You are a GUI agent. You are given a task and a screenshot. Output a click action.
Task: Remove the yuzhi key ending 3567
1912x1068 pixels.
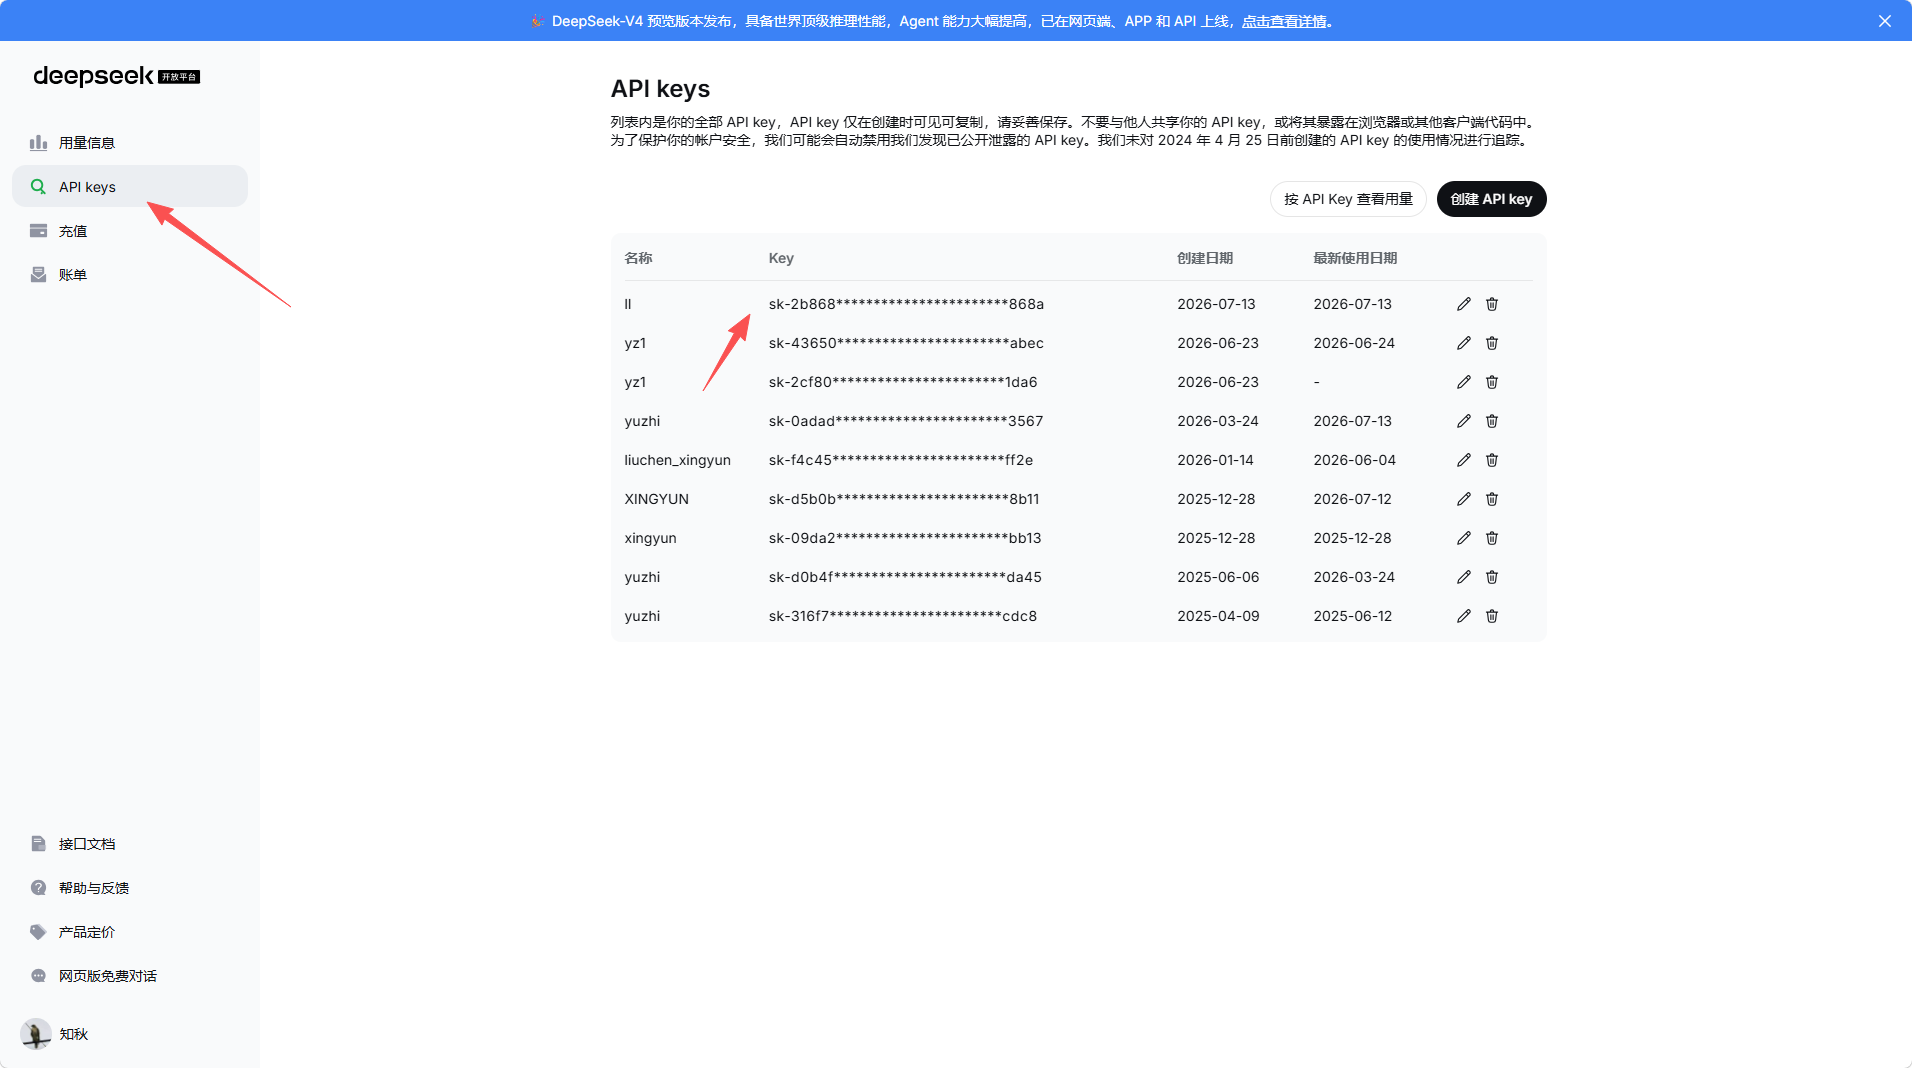1492,421
